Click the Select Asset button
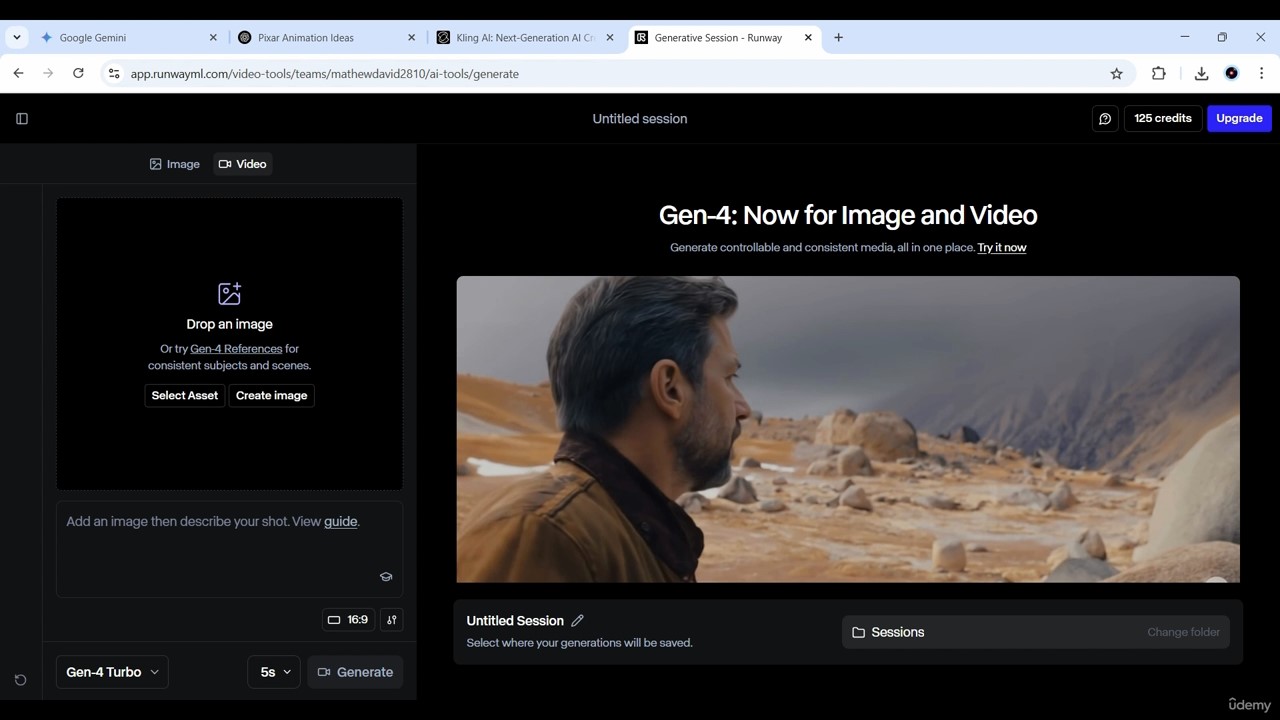Viewport: 1280px width, 720px height. pos(185,396)
